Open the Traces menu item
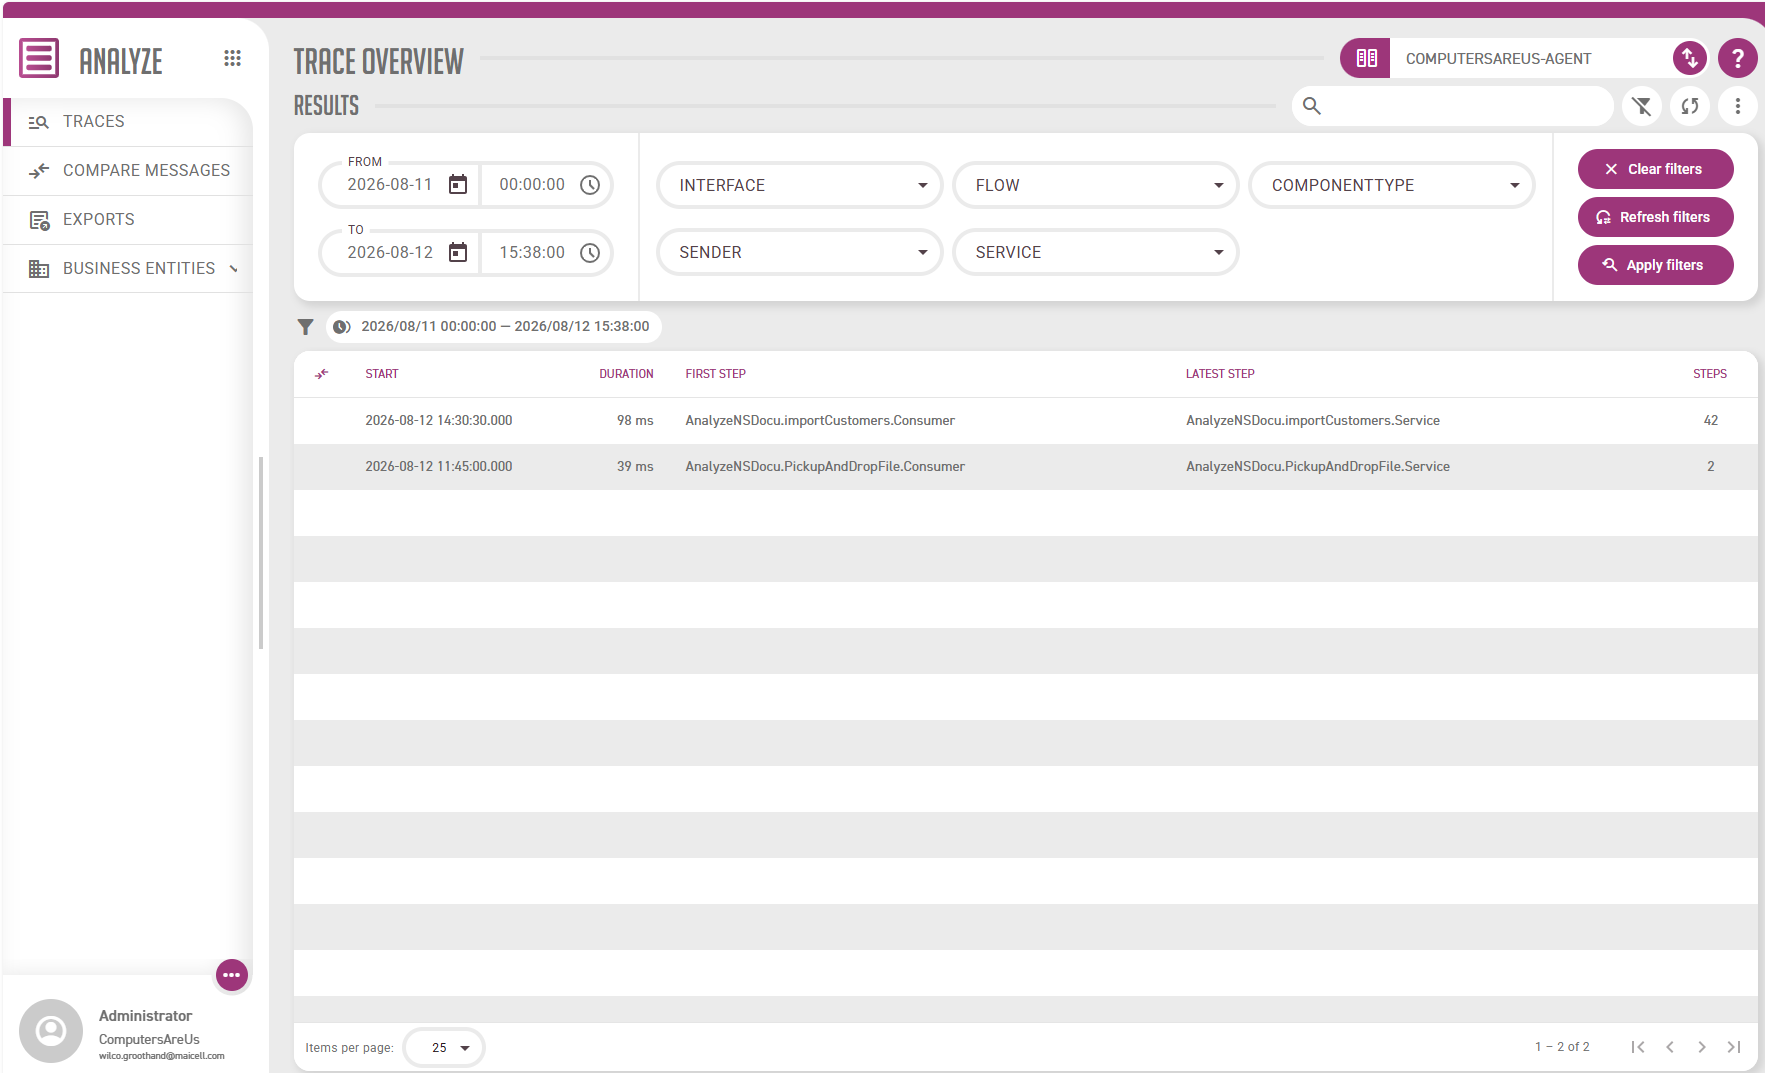Image resolution: width=1765 pixels, height=1073 pixels. pos(128,122)
